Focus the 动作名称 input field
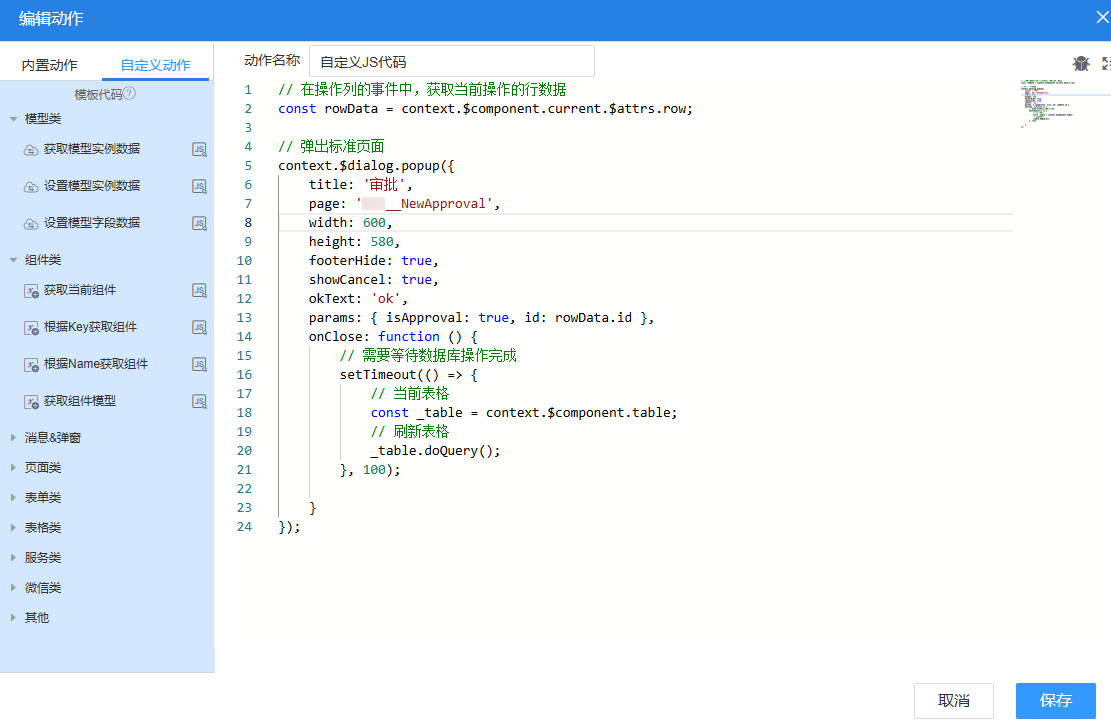The width and height of the screenshot is (1111, 725). click(452, 62)
